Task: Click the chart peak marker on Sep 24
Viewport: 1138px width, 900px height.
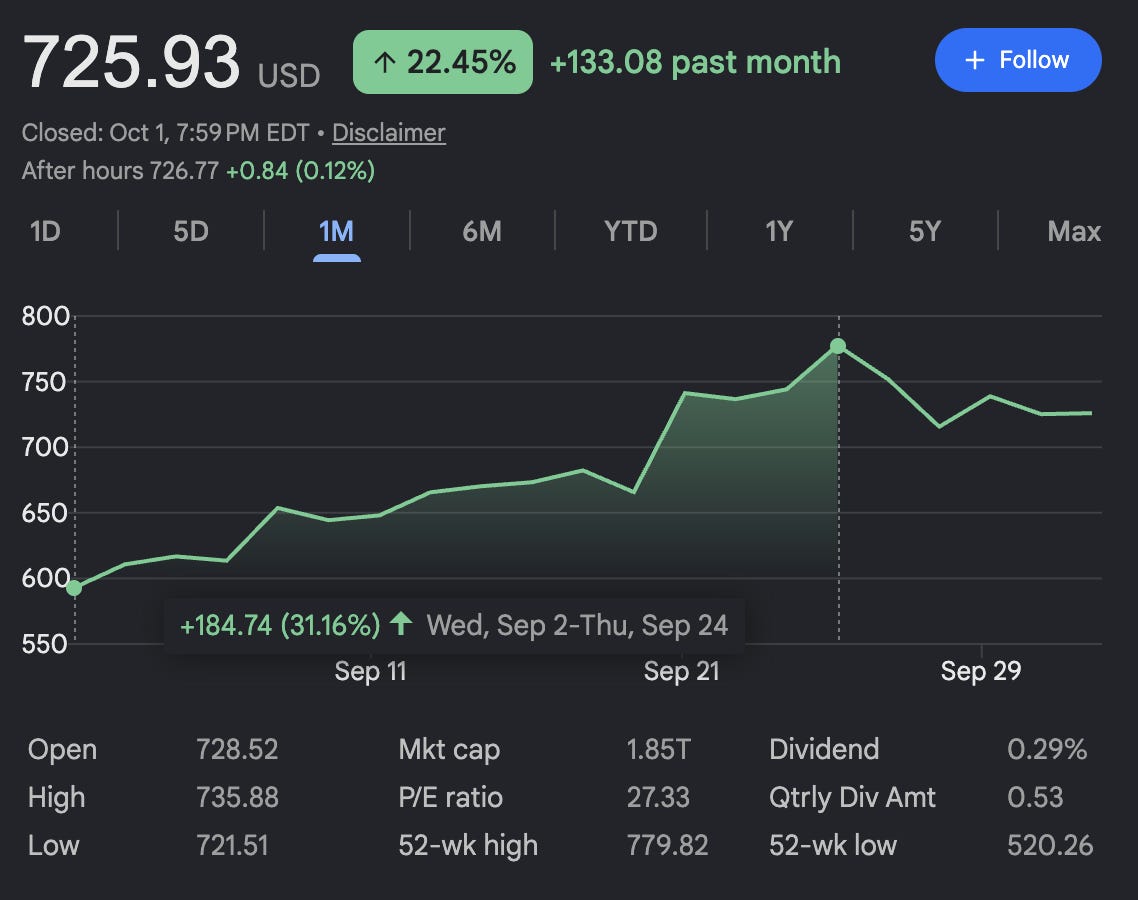Action: click(x=838, y=346)
